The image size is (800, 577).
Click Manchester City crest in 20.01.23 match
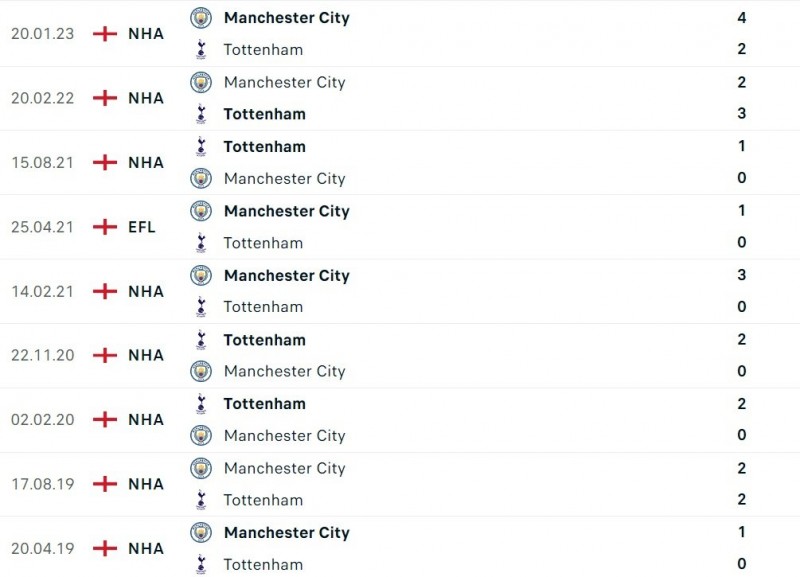[x=201, y=18]
